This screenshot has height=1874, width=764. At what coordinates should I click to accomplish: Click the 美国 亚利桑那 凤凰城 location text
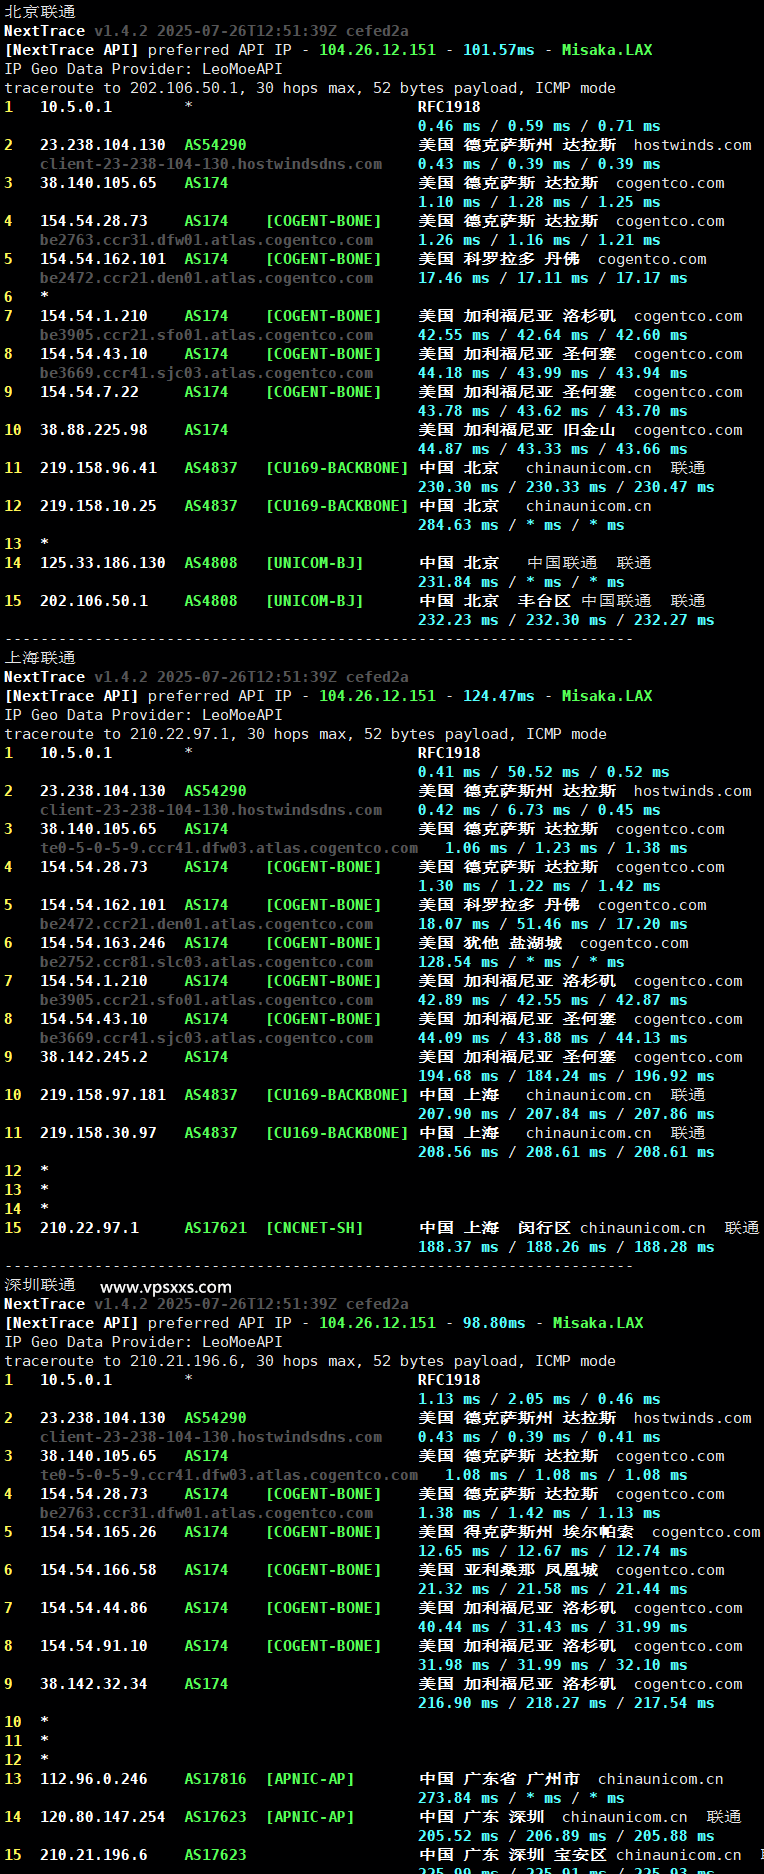pos(508,1570)
